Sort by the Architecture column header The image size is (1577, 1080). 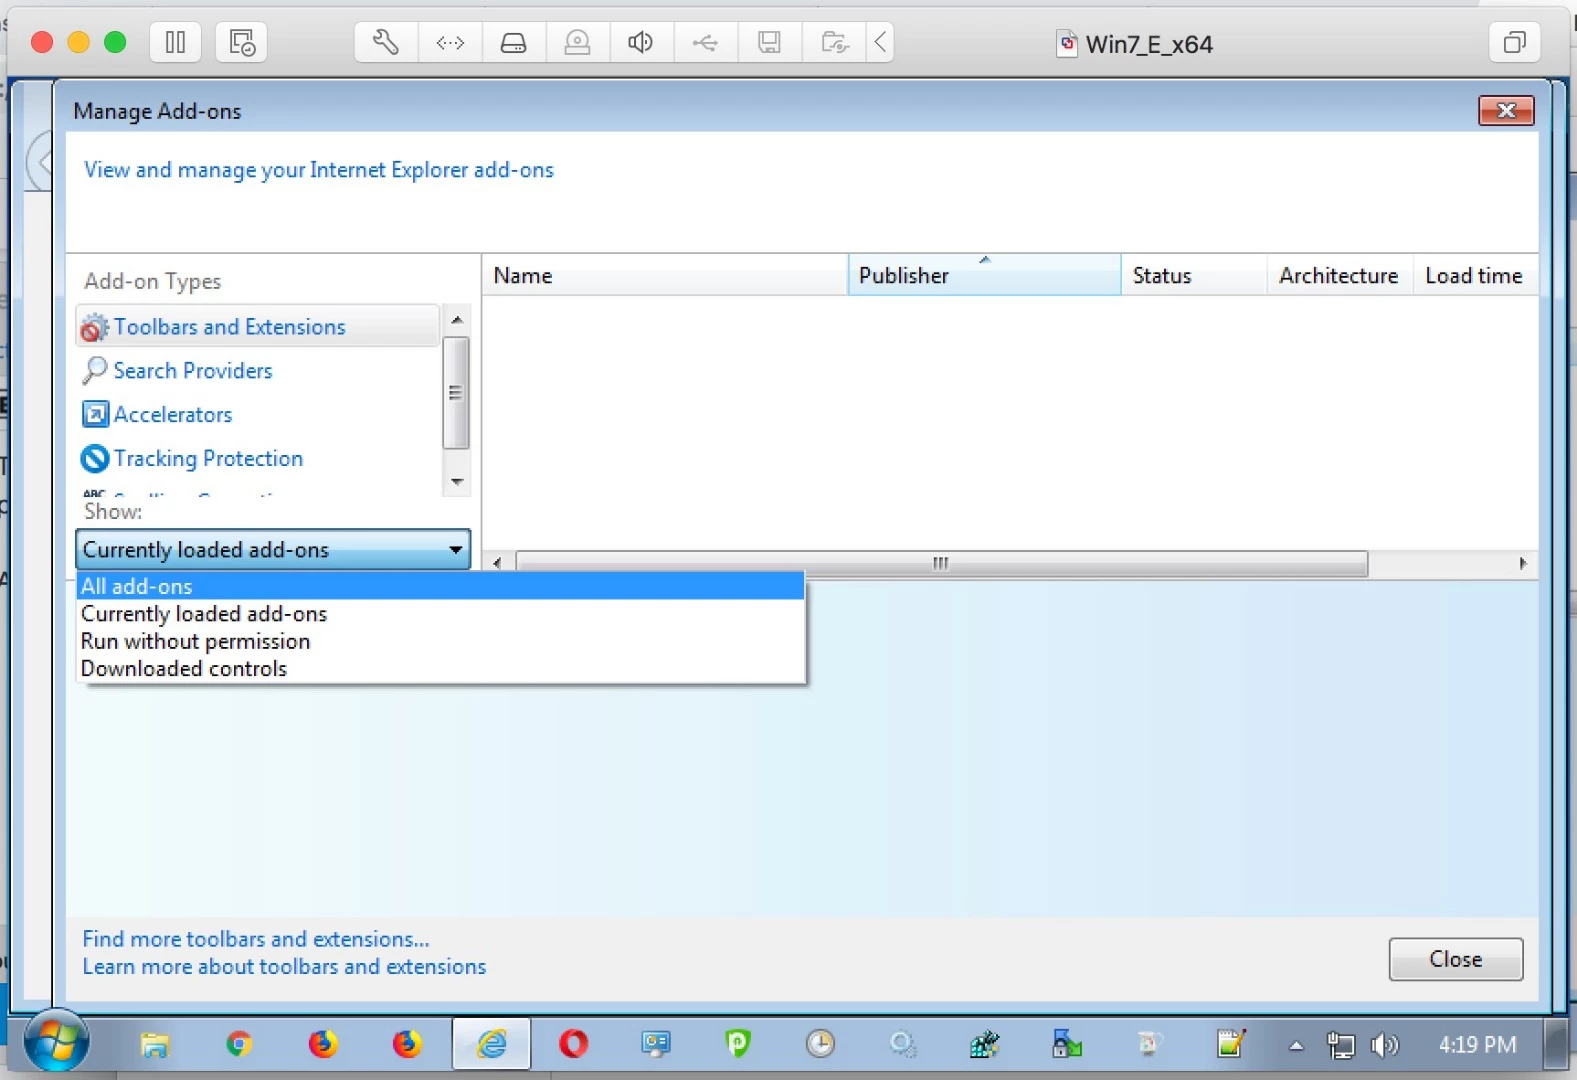point(1340,275)
